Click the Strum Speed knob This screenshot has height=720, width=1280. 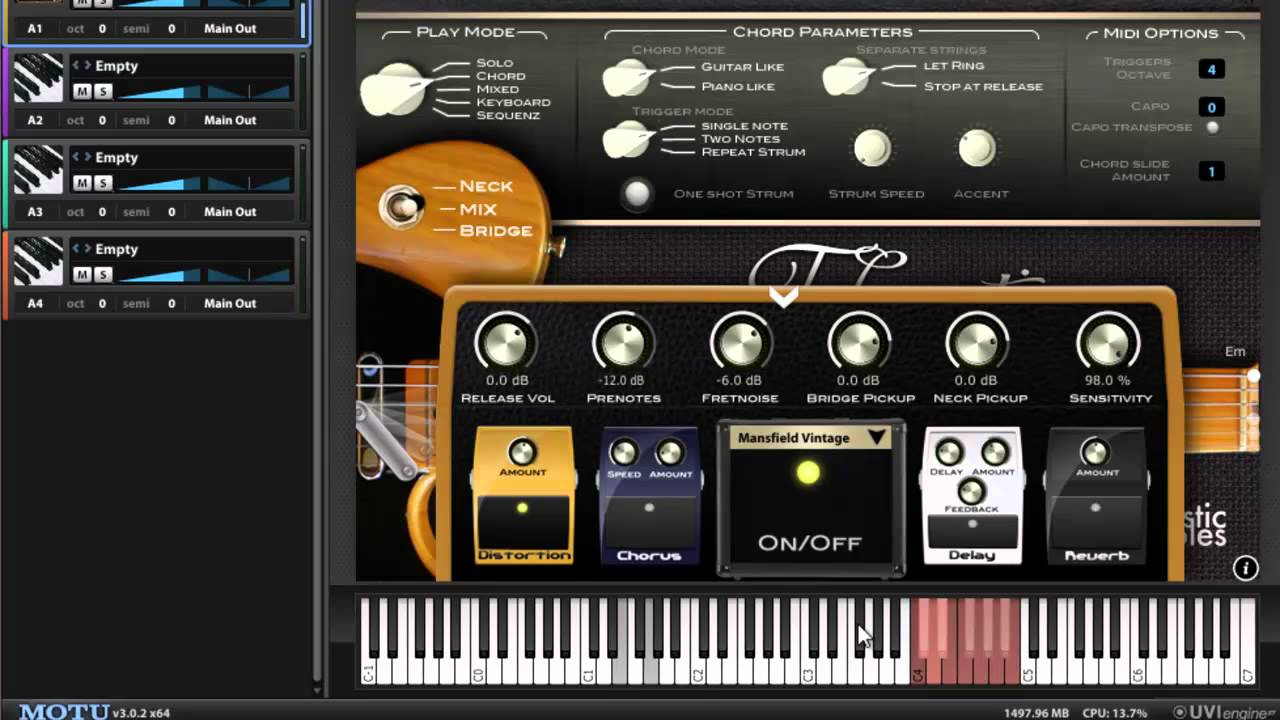click(x=872, y=149)
